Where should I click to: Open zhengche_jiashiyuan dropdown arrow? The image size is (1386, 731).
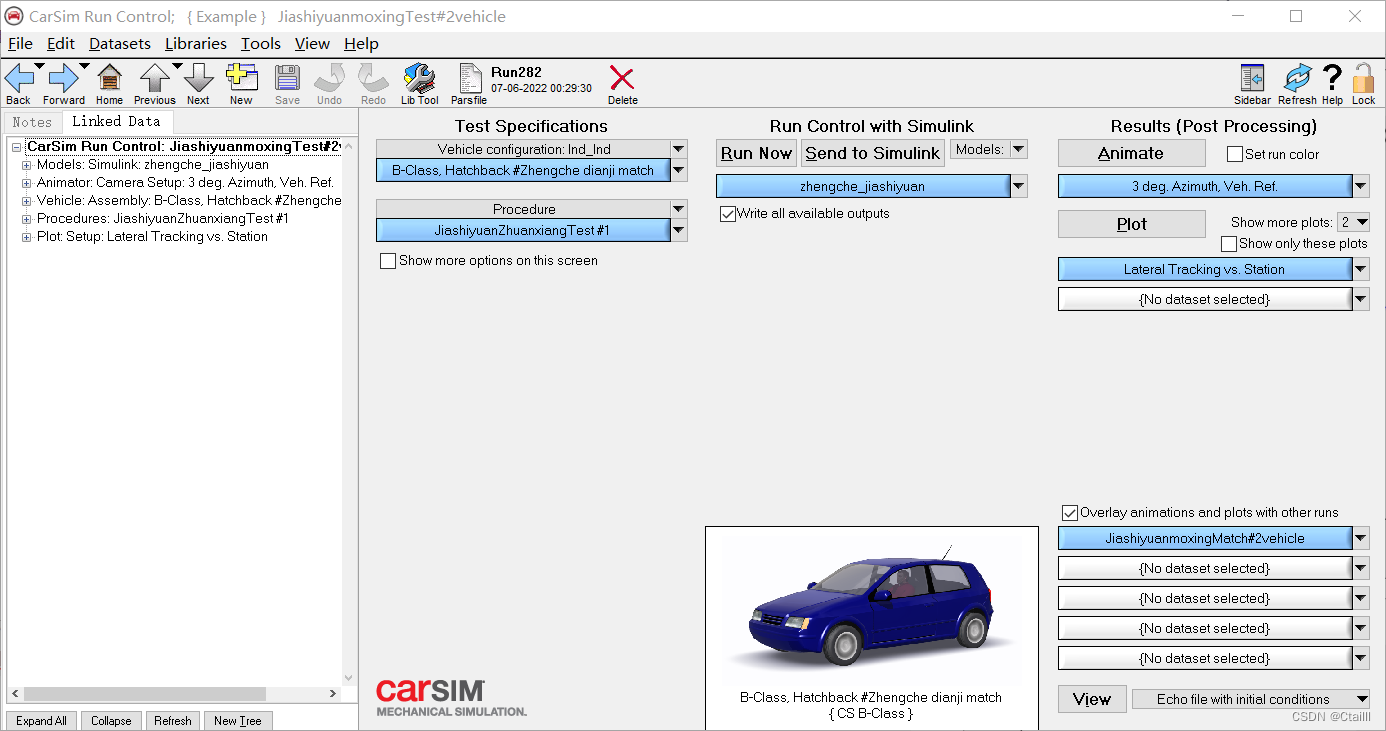coord(1018,186)
